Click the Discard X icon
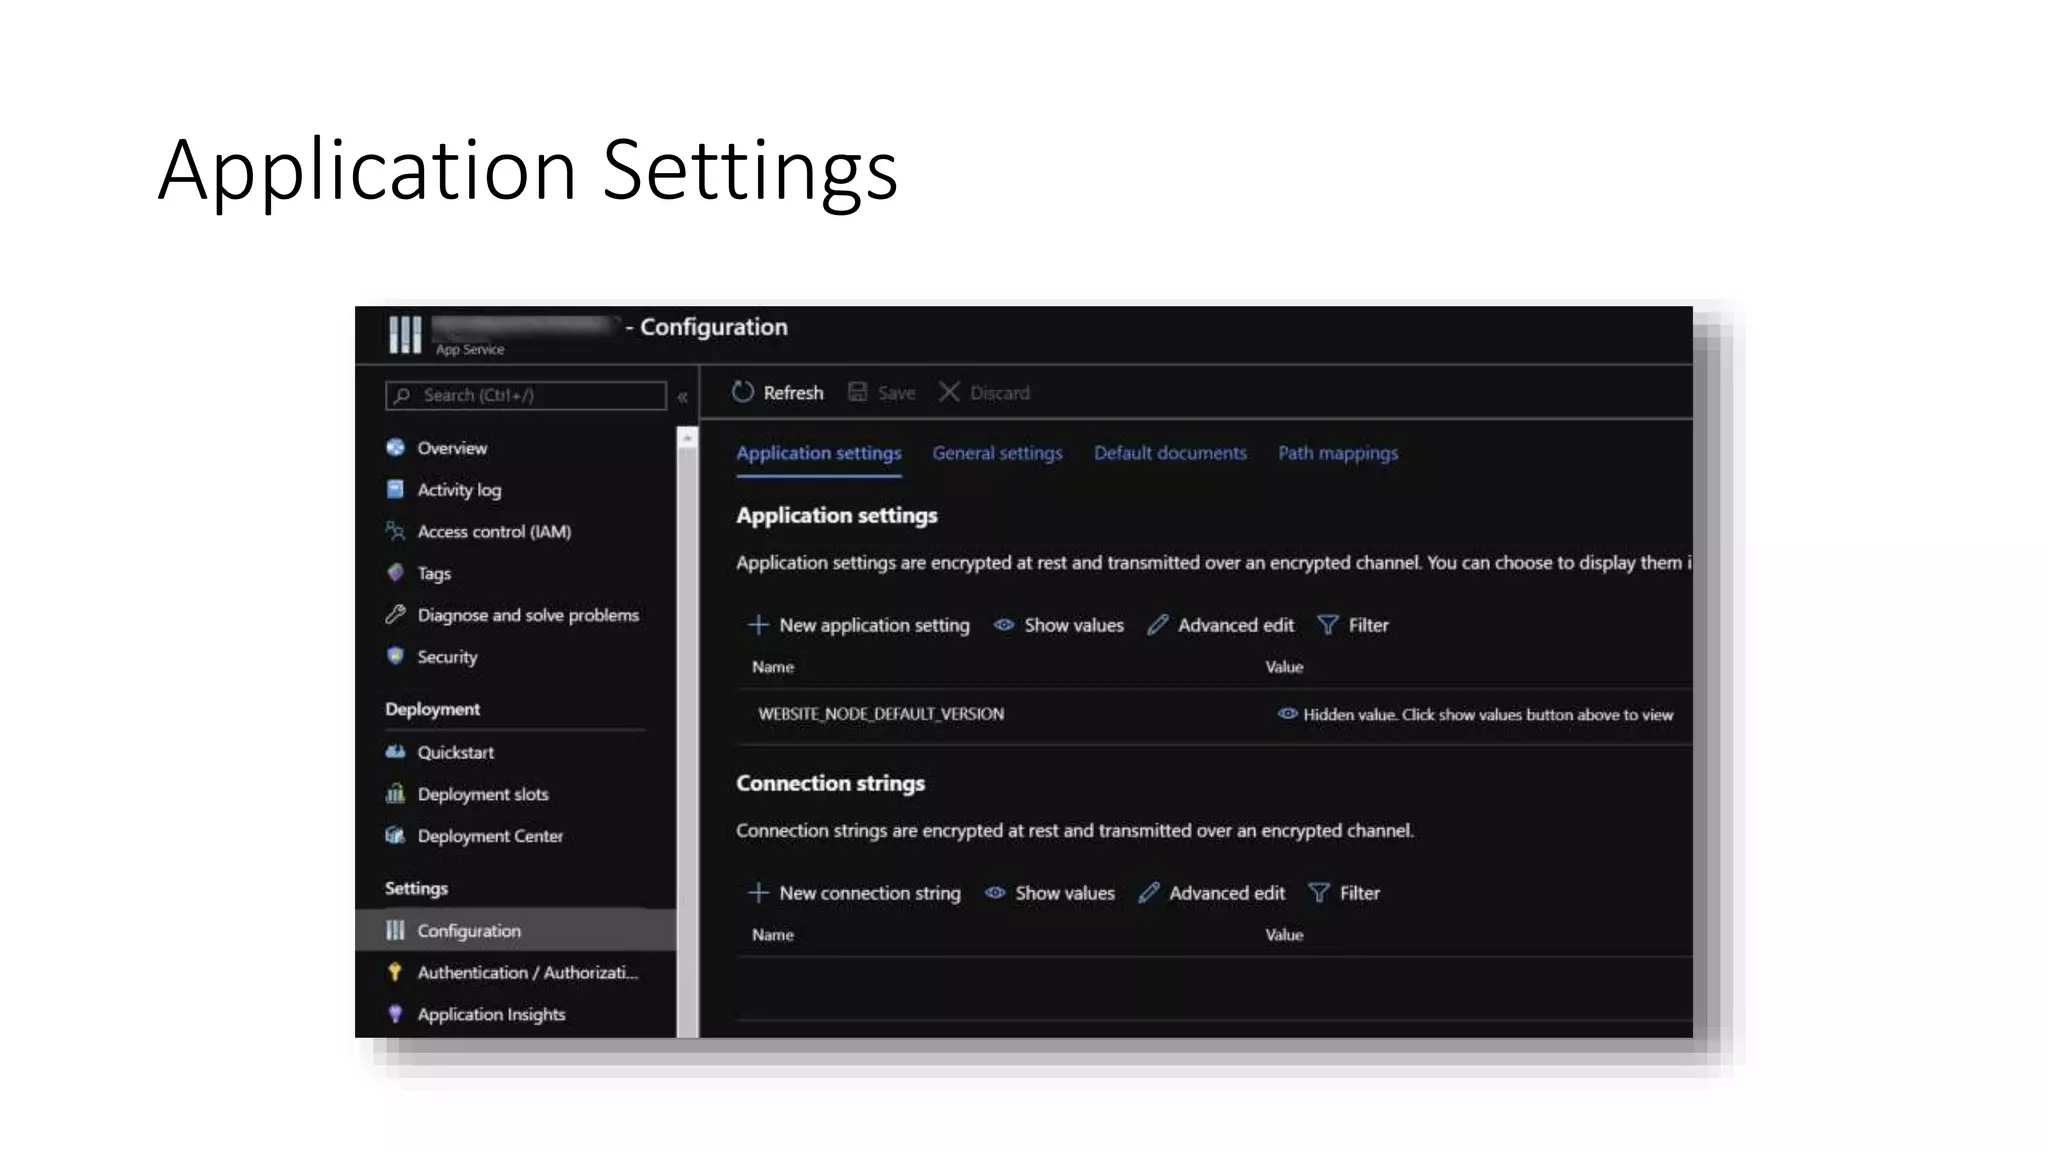 pyautogui.click(x=949, y=392)
